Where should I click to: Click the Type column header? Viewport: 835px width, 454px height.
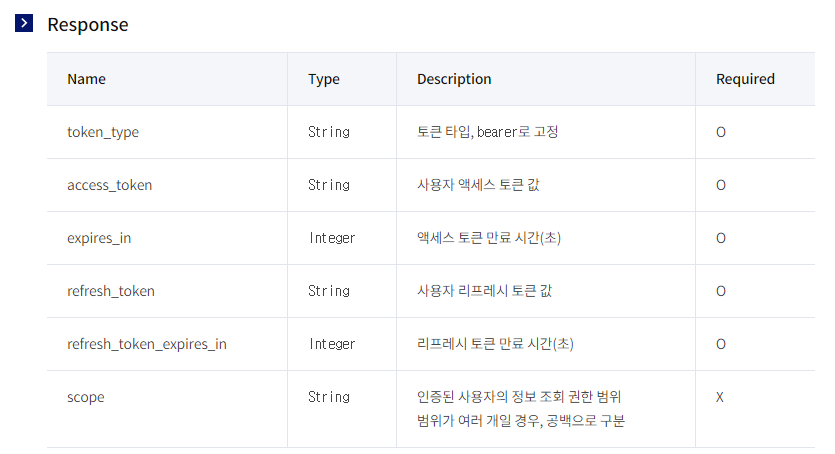click(x=324, y=79)
